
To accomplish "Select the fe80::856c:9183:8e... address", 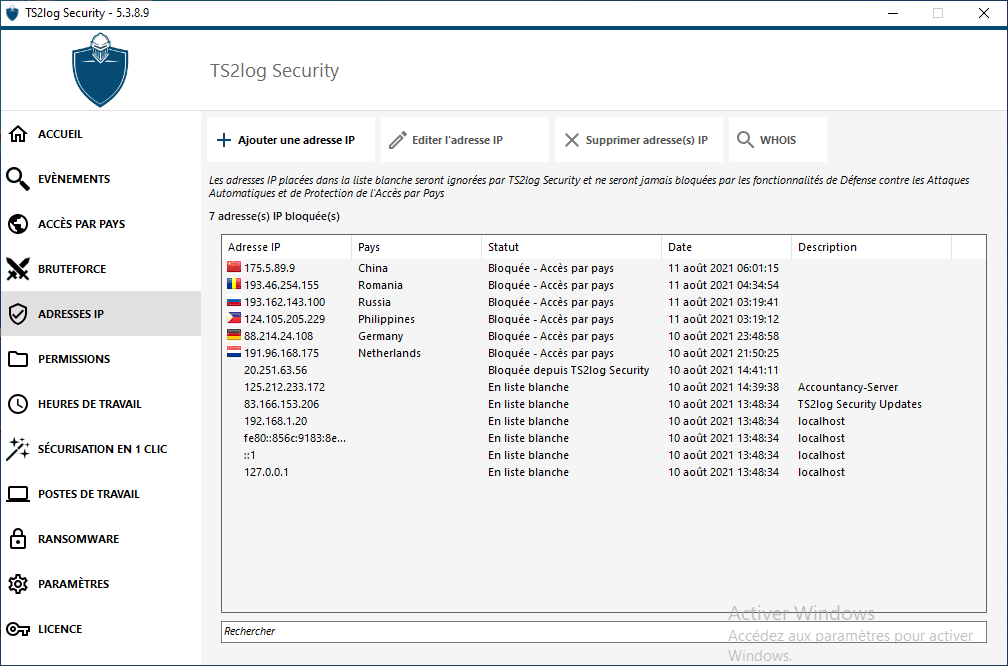I will point(294,438).
